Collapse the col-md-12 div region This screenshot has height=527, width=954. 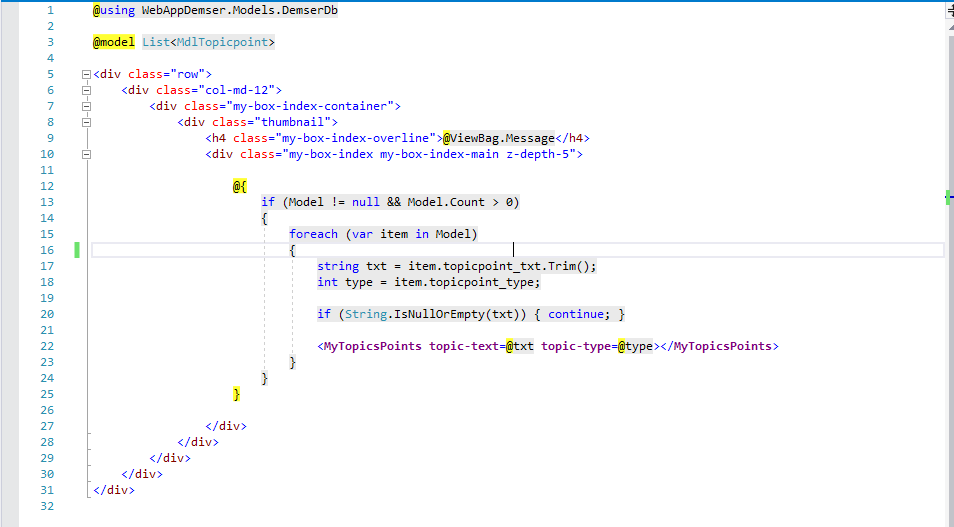86,90
